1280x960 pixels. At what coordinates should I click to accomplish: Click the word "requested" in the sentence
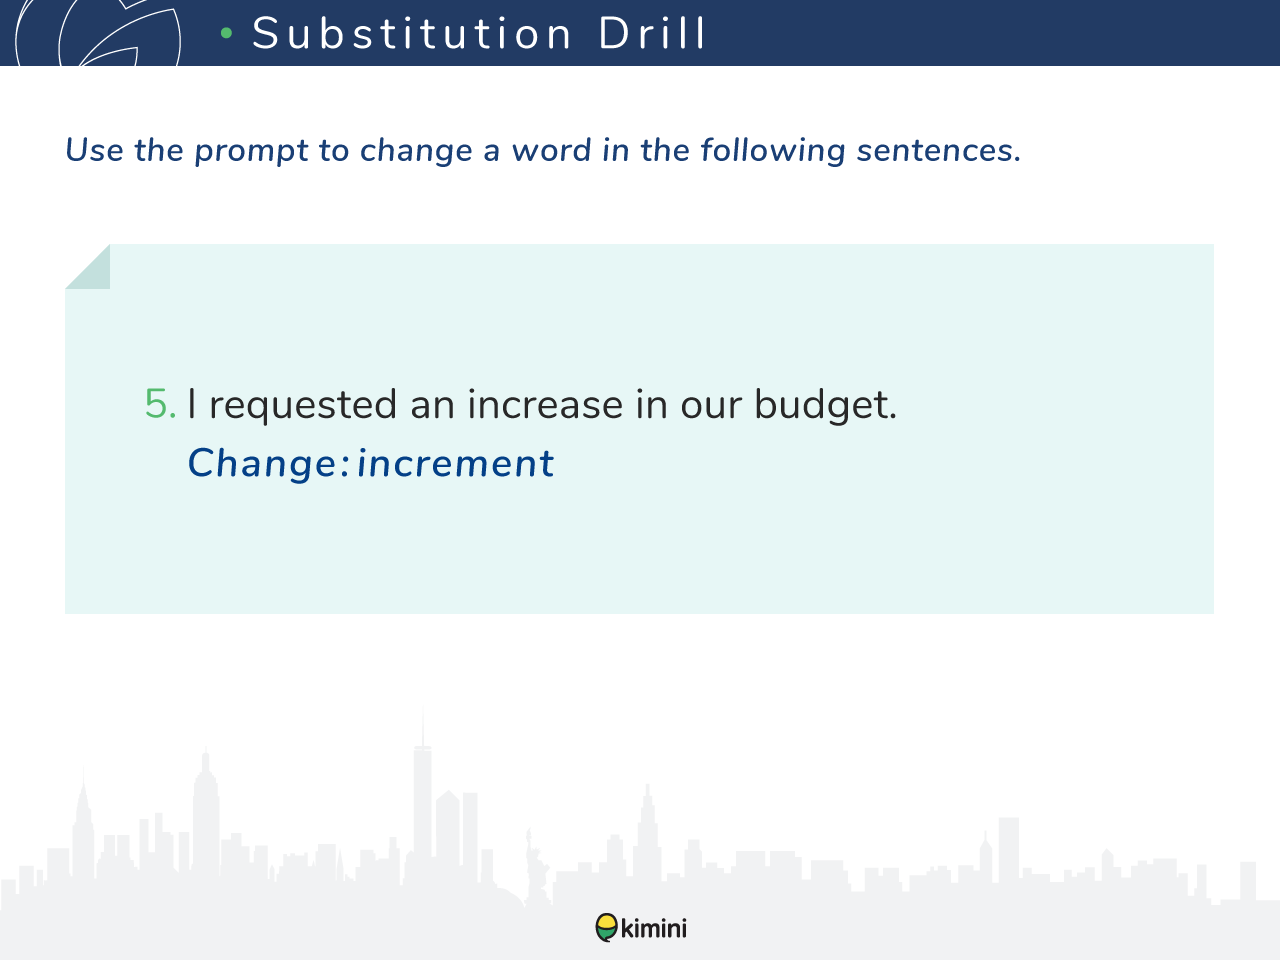(x=303, y=406)
